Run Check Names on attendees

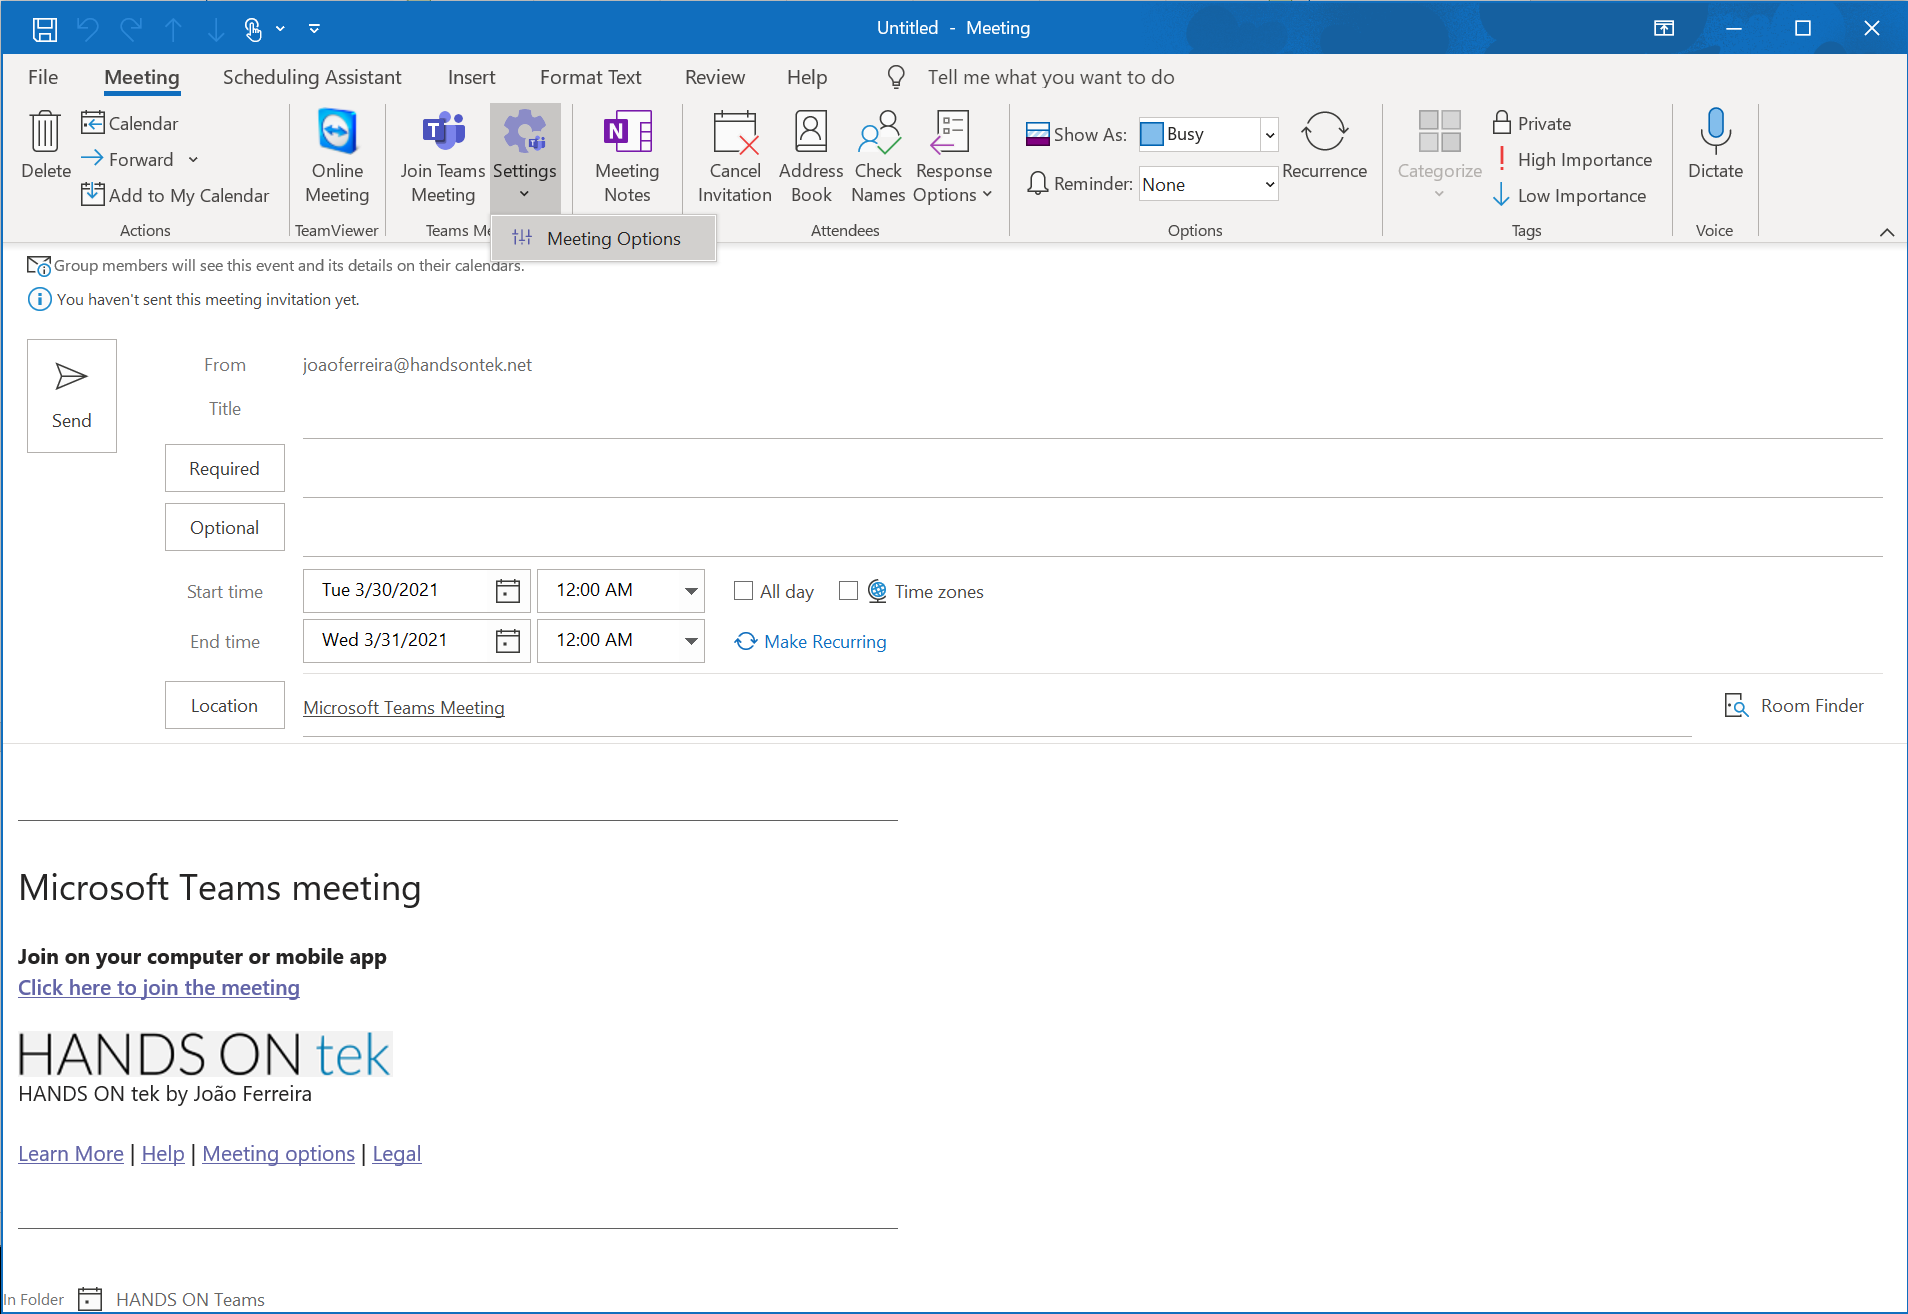coord(877,155)
